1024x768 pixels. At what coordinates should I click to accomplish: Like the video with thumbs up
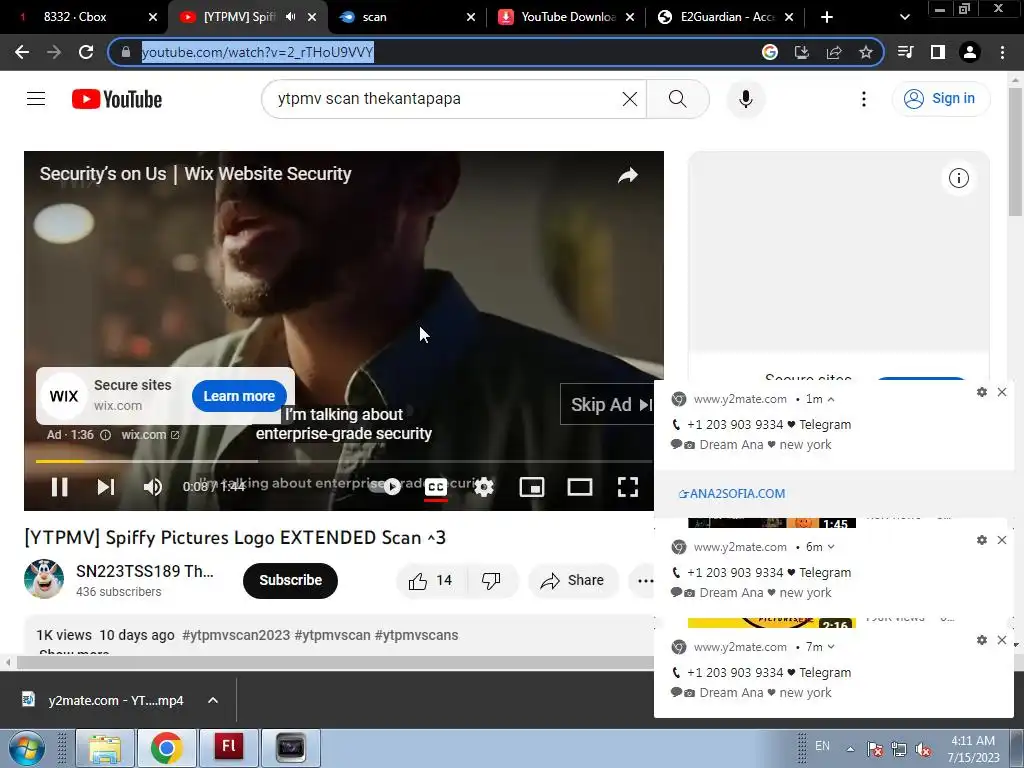pos(431,581)
